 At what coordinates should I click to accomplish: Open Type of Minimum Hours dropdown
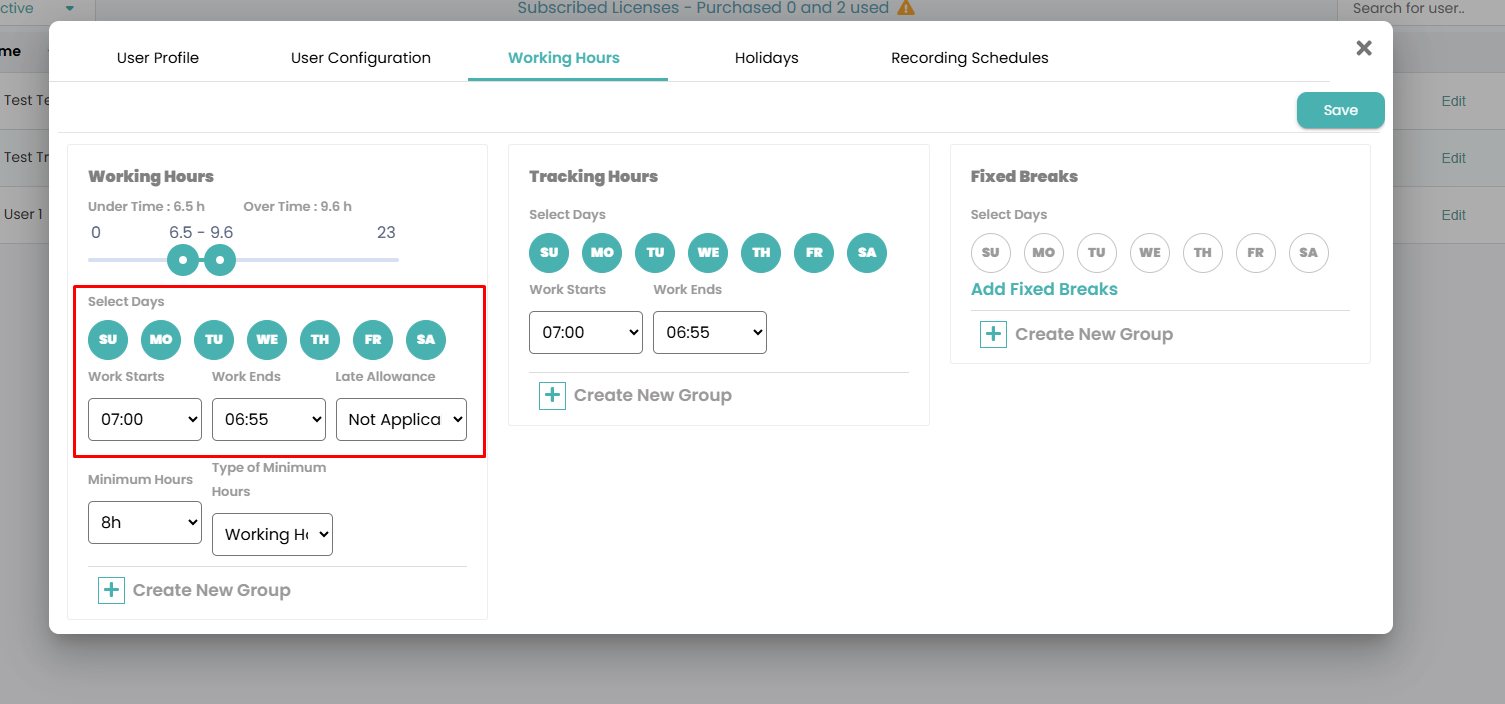click(272, 534)
